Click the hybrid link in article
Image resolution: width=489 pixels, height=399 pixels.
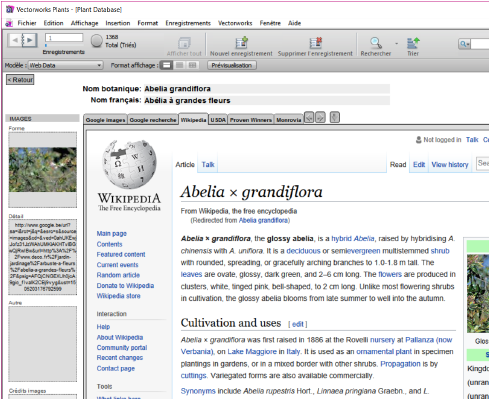pos(341,239)
